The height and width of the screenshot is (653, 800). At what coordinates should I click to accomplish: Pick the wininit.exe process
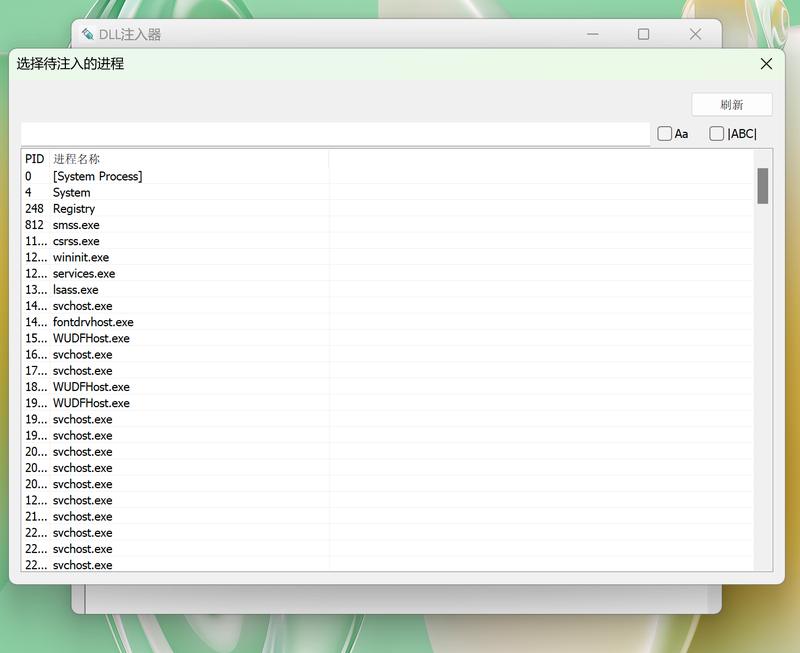388,257
